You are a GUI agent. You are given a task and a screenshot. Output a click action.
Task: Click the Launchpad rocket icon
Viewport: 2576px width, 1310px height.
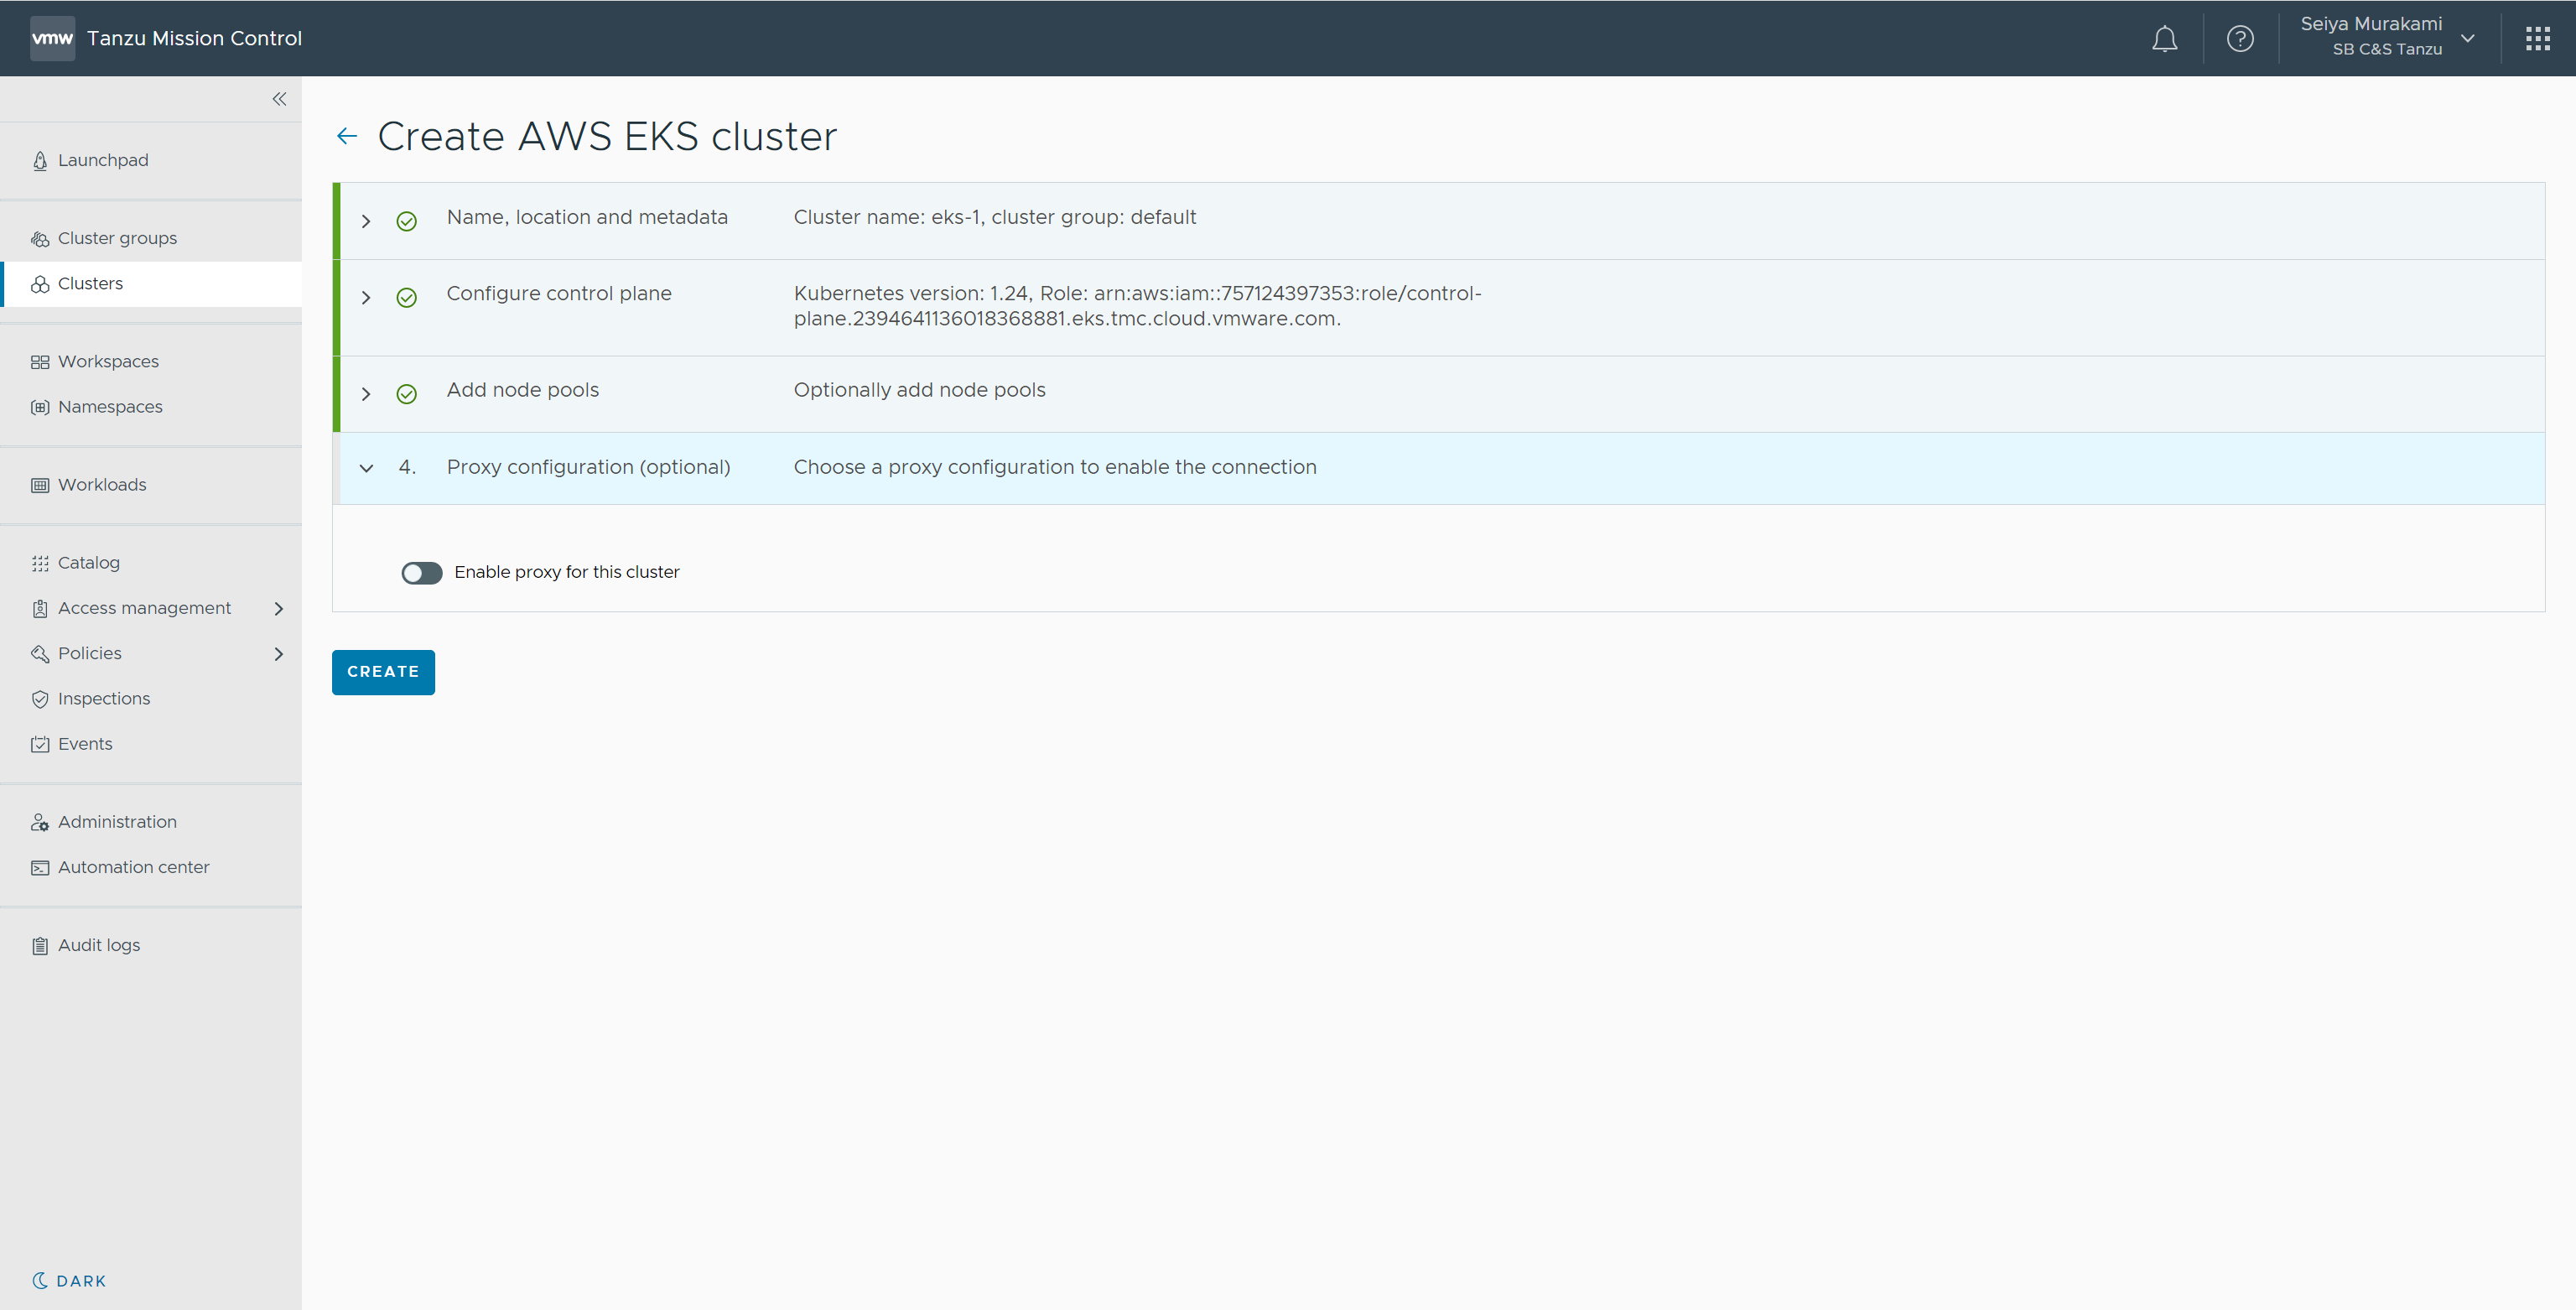click(40, 161)
